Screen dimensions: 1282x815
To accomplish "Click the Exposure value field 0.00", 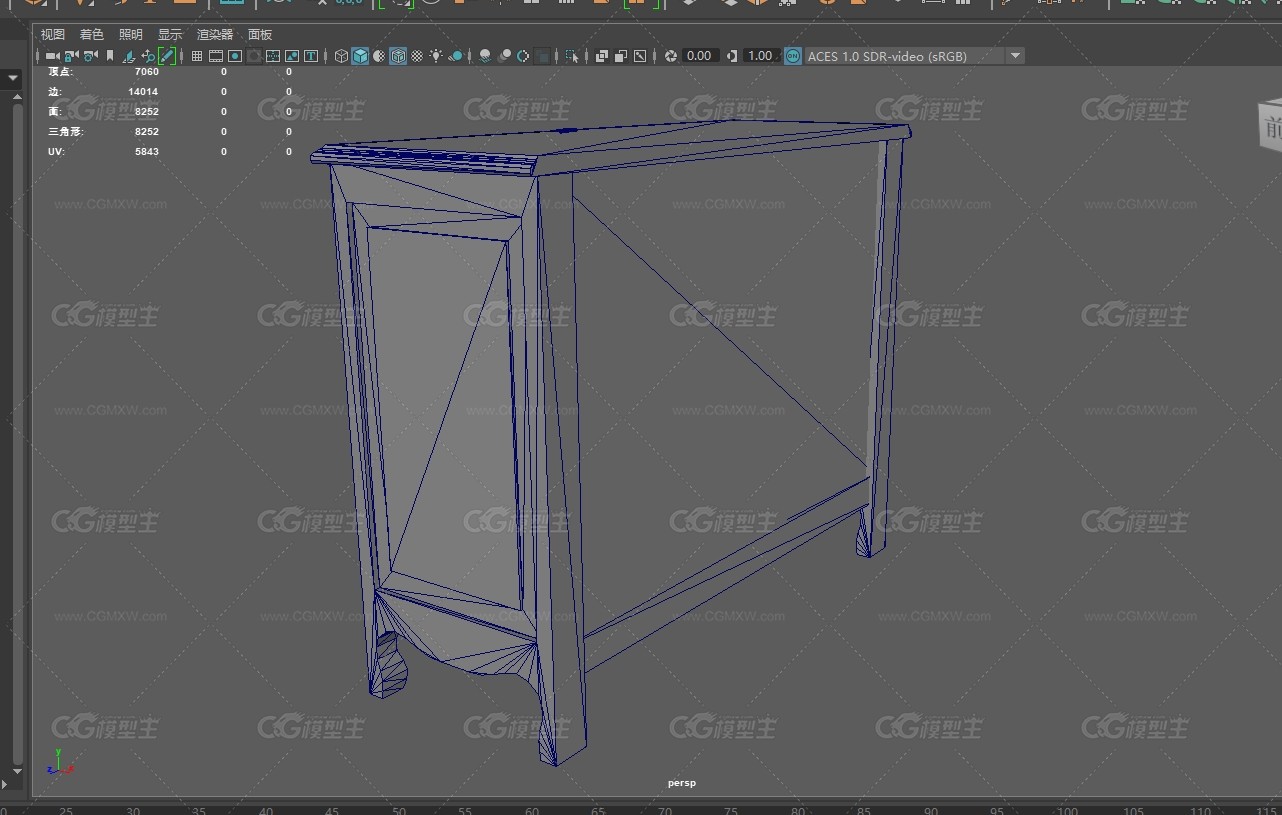I will tap(700, 56).
